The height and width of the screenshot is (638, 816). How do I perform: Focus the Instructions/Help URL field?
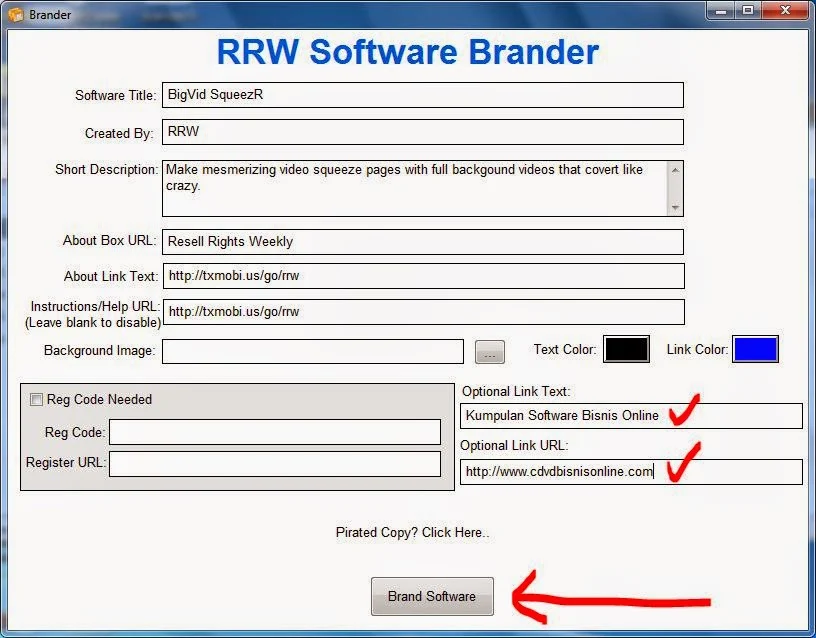(x=424, y=312)
